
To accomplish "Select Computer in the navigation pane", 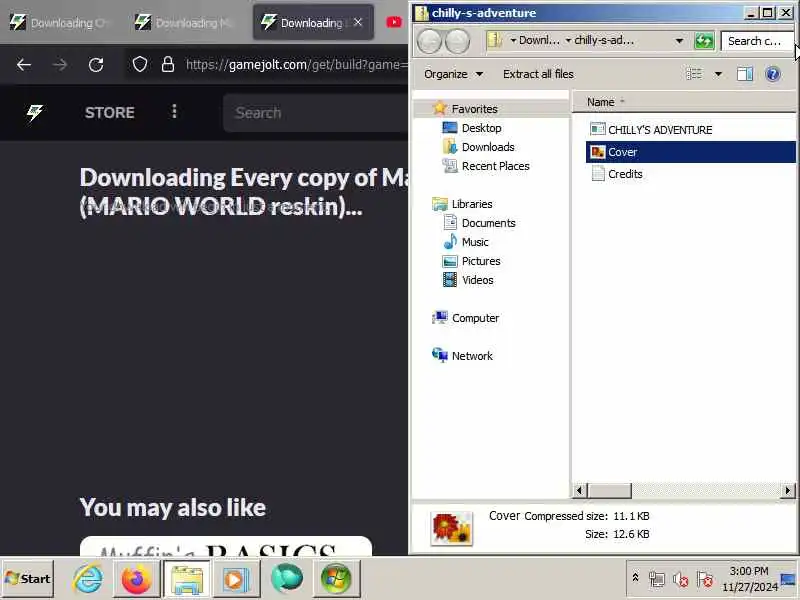I will (x=465, y=318).
